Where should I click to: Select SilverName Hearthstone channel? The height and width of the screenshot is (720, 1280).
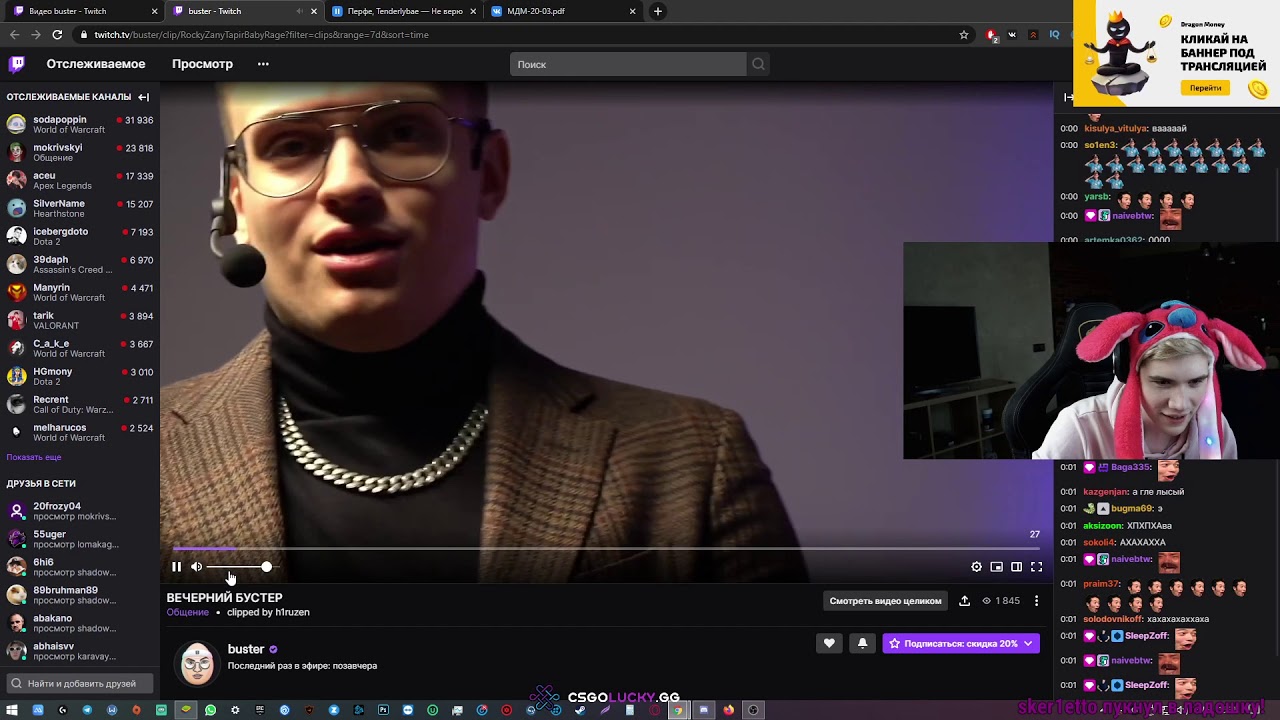[x=80, y=209]
